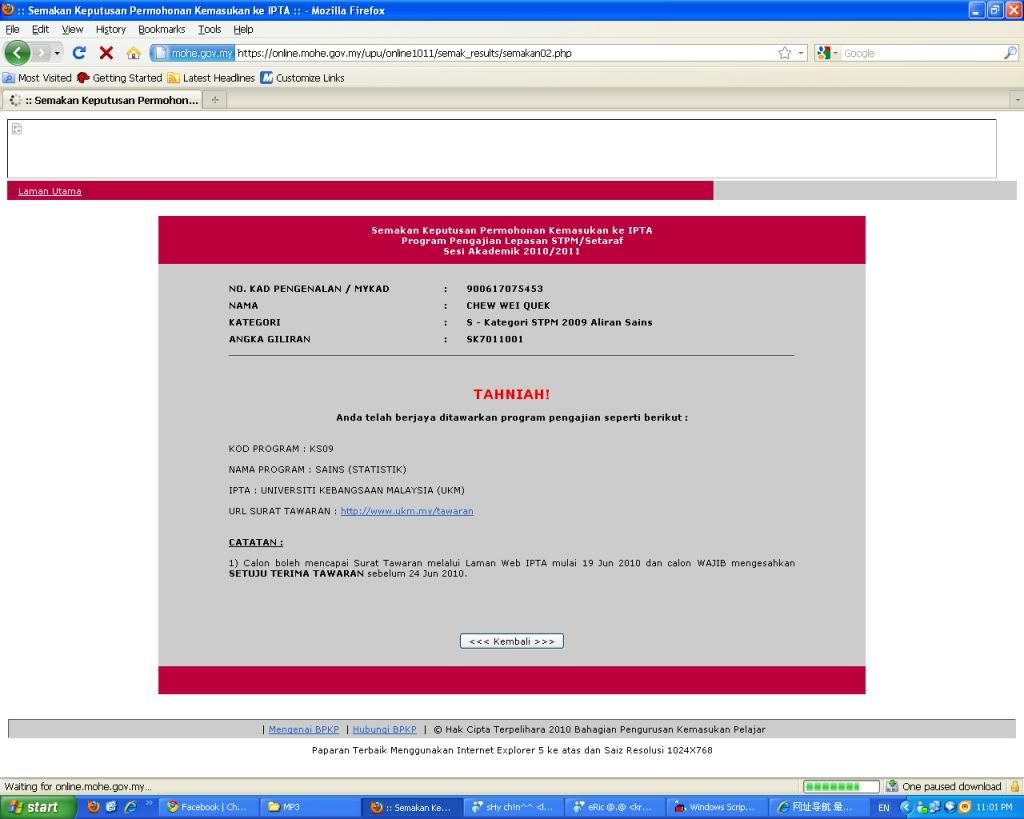The image size is (1024, 819).
Task: Open the Bookmarks menu
Action: (161, 30)
